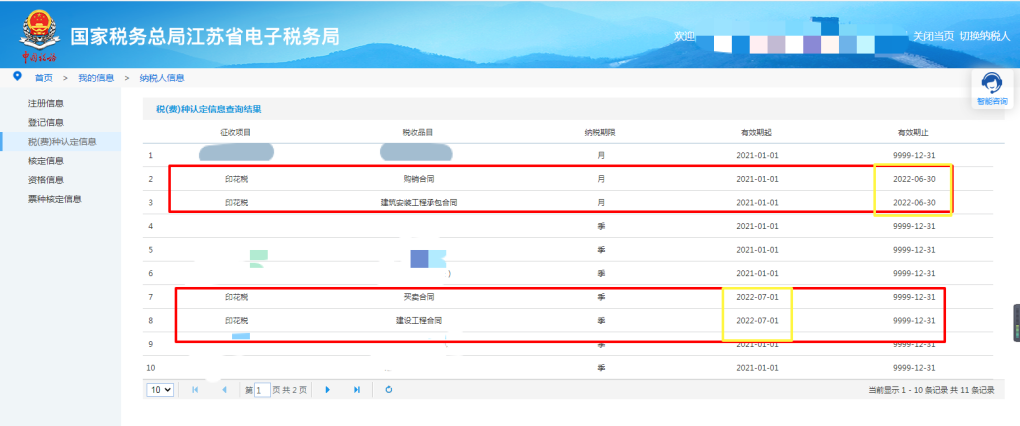Go to previous page arrow
Image resolution: width=1020 pixels, height=426 pixels.
[224, 390]
